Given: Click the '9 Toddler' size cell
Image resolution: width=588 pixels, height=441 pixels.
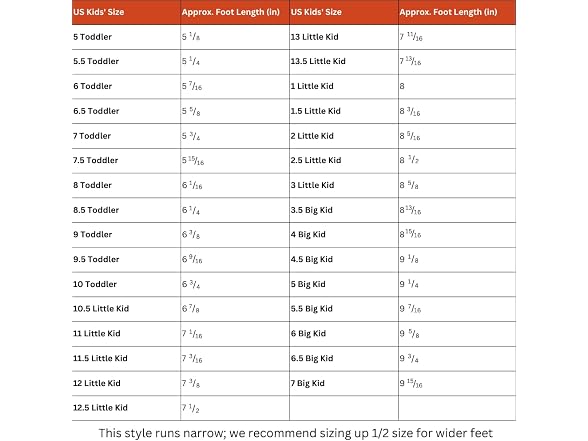Looking at the screenshot, I should point(126,235).
